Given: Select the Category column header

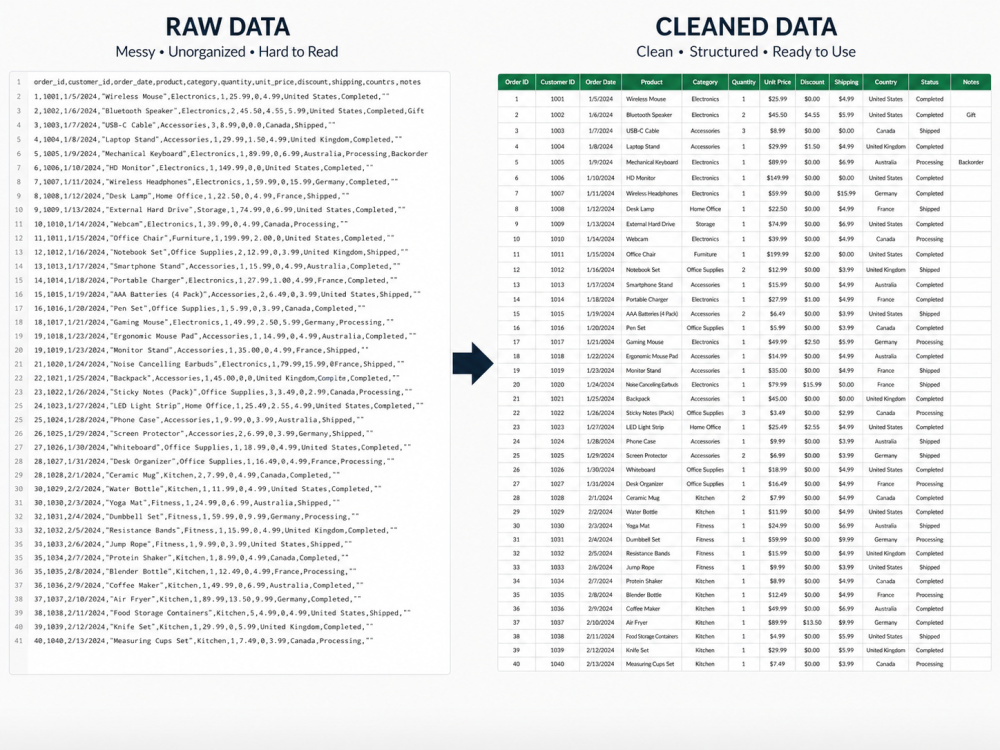Looking at the screenshot, I should 705,82.
